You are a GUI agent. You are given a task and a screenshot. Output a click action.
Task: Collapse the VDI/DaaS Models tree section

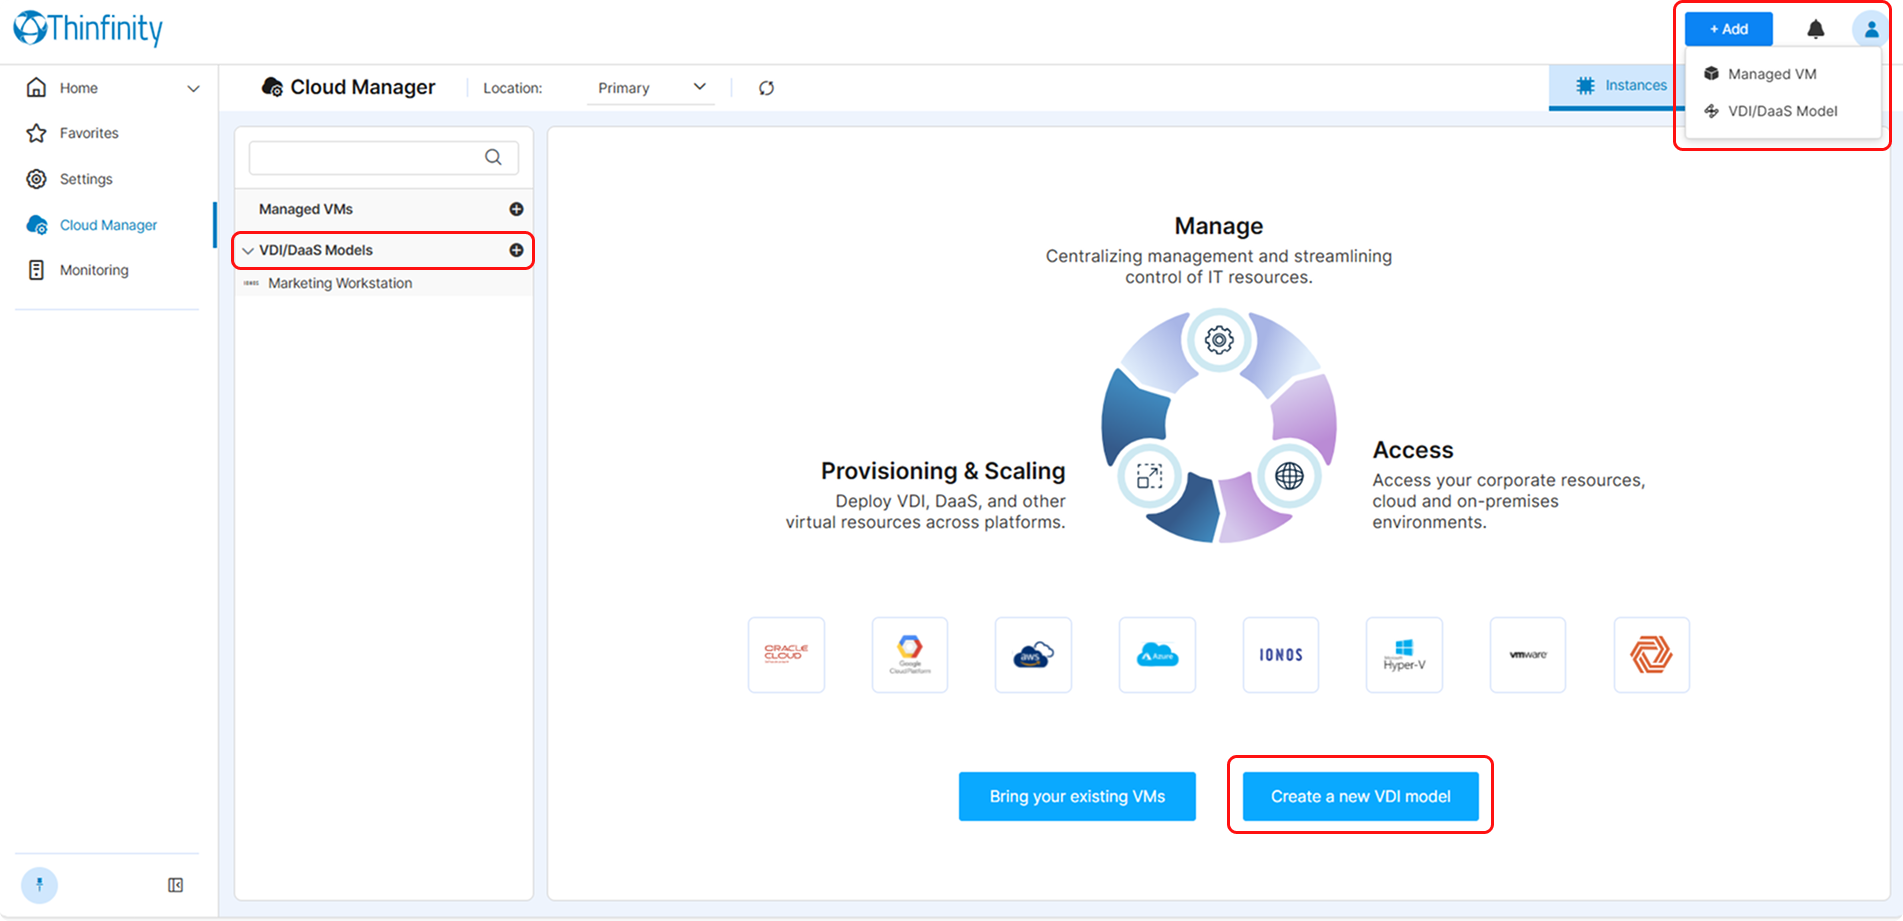(x=248, y=251)
